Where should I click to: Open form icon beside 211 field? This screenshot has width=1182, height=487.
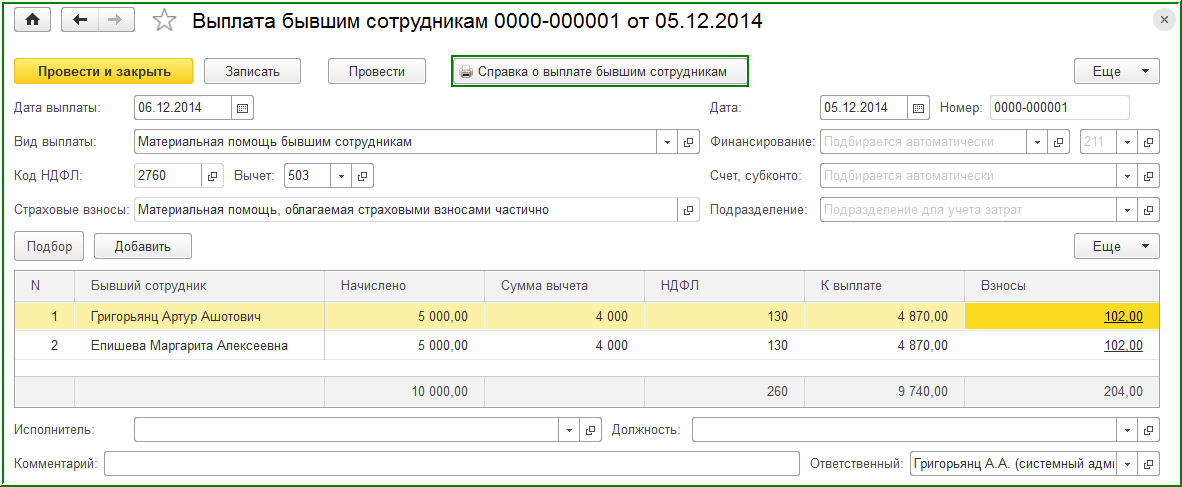[x=1148, y=142]
